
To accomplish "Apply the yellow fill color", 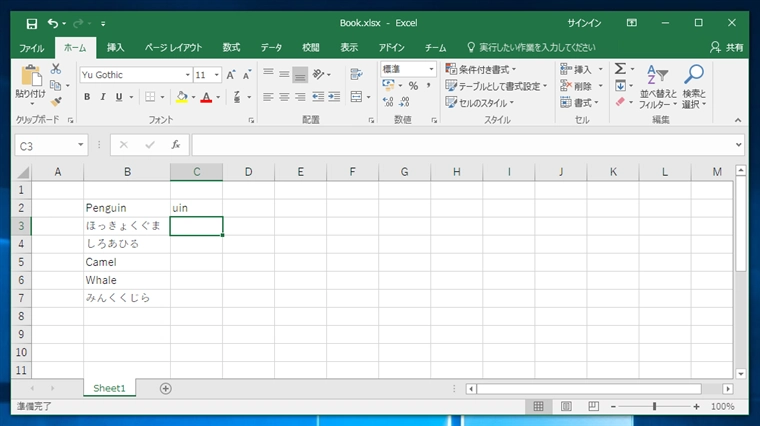I will click(182, 97).
